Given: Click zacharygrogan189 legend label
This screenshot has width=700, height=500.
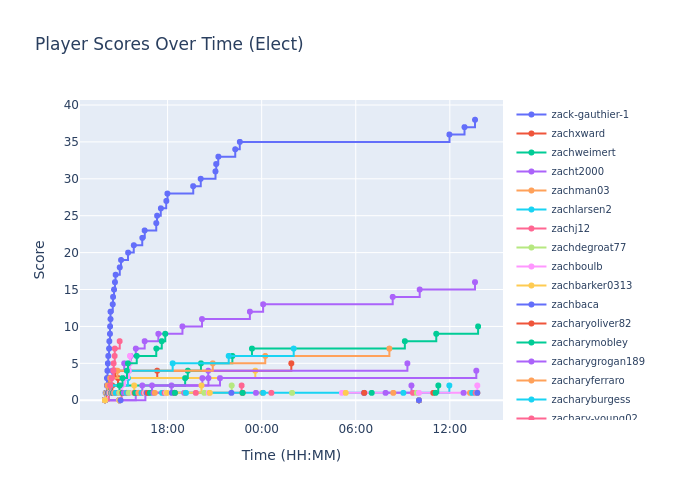Looking at the screenshot, I should [x=597, y=362].
